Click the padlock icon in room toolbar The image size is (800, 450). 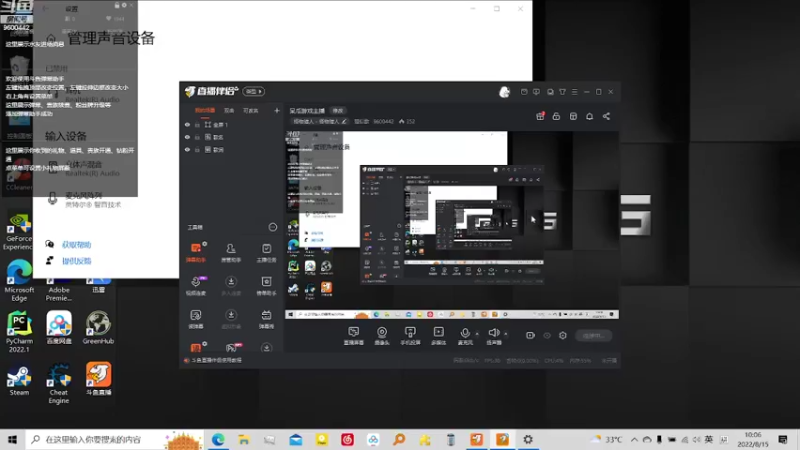point(556,116)
